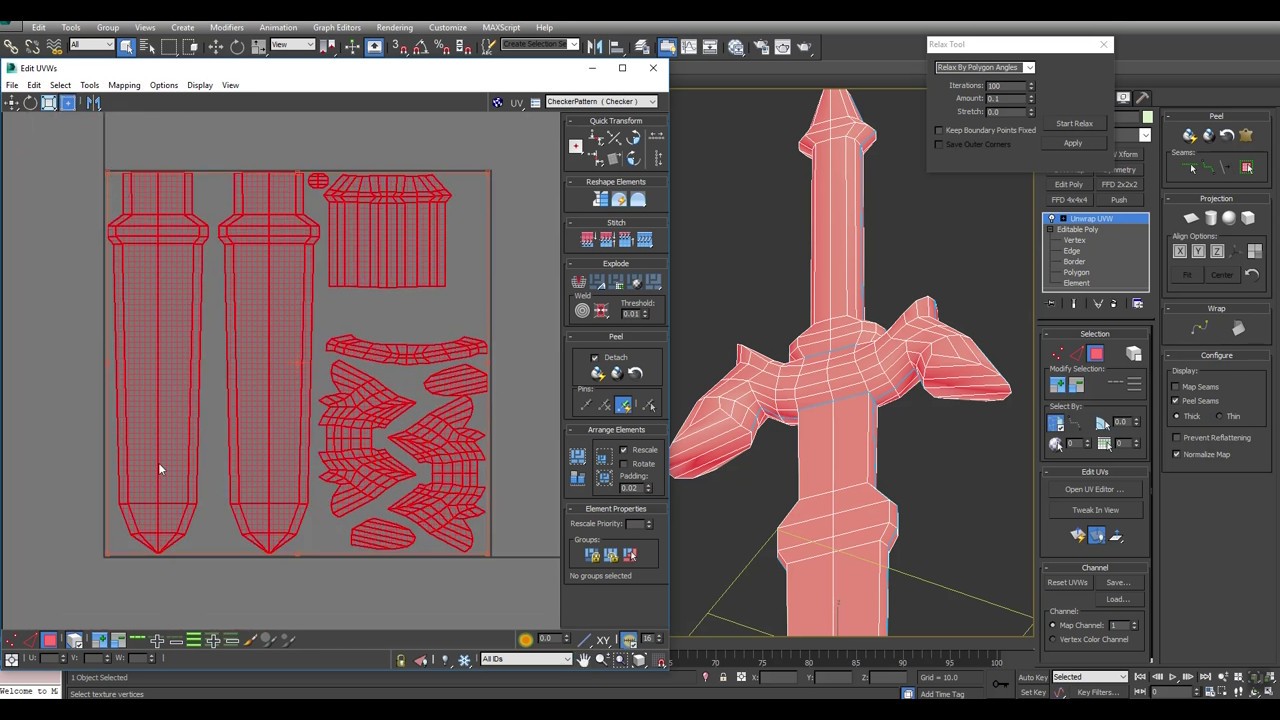The width and height of the screenshot is (1280, 720).
Task: Select Vertex Color Channel radio button
Action: [x=1053, y=639]
